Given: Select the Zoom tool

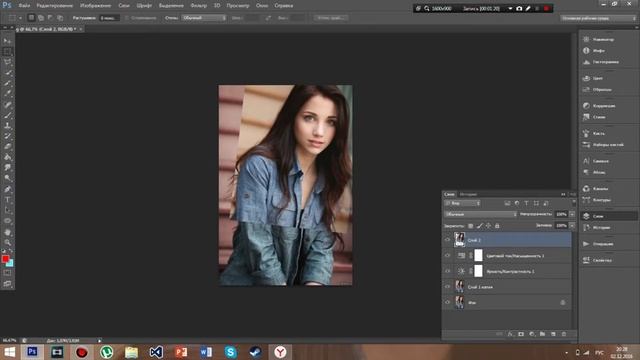Looking at the screenshot, I should pyautogui.click(x=7, y=242).
